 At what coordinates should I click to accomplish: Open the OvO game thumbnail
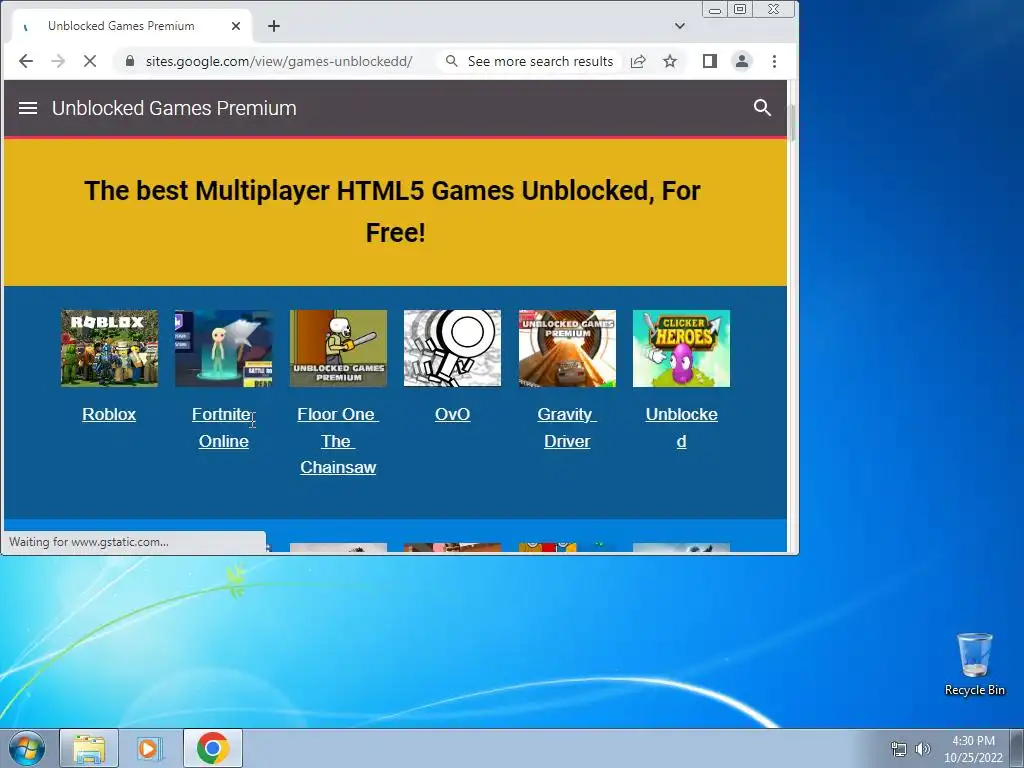pos(453,348)
